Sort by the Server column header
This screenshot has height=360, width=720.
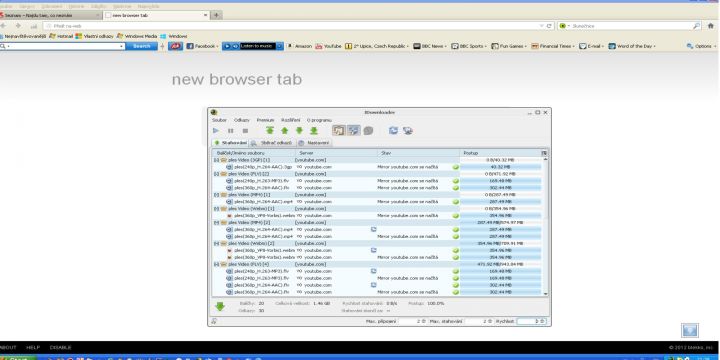coord(337,153)
